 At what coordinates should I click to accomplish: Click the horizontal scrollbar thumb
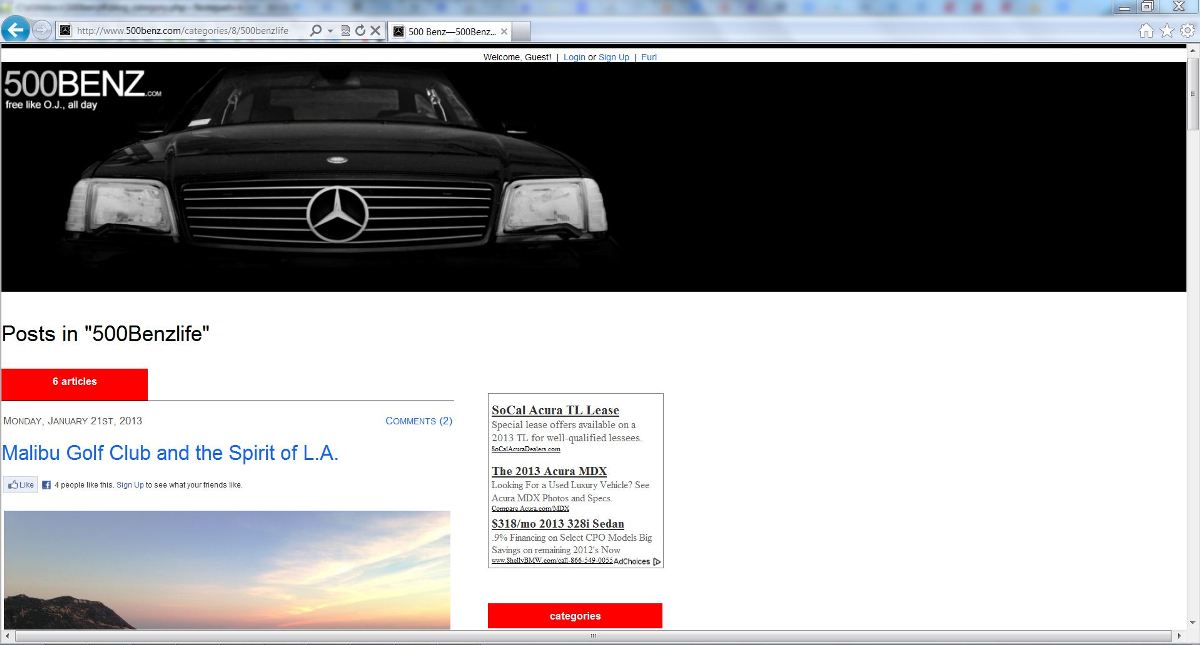point(592,636)
